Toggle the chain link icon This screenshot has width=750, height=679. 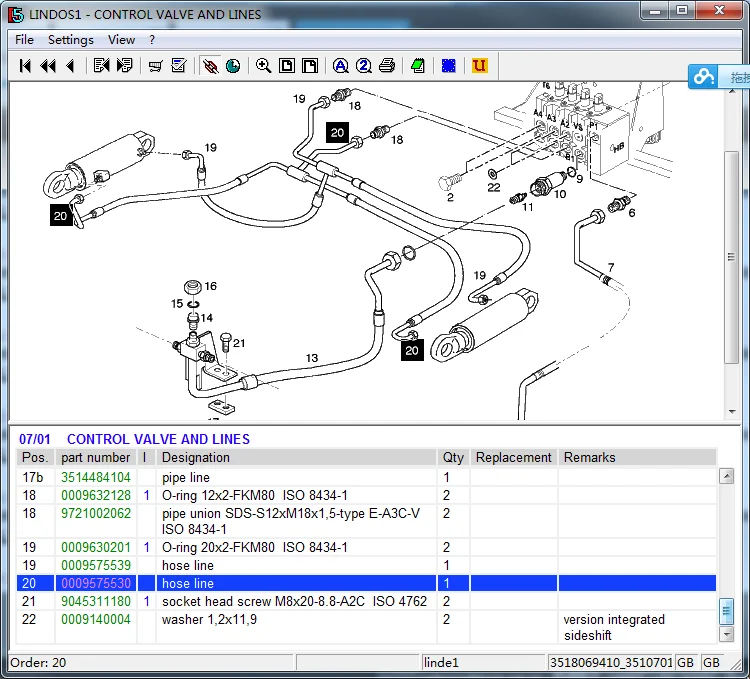click(210, 66)
